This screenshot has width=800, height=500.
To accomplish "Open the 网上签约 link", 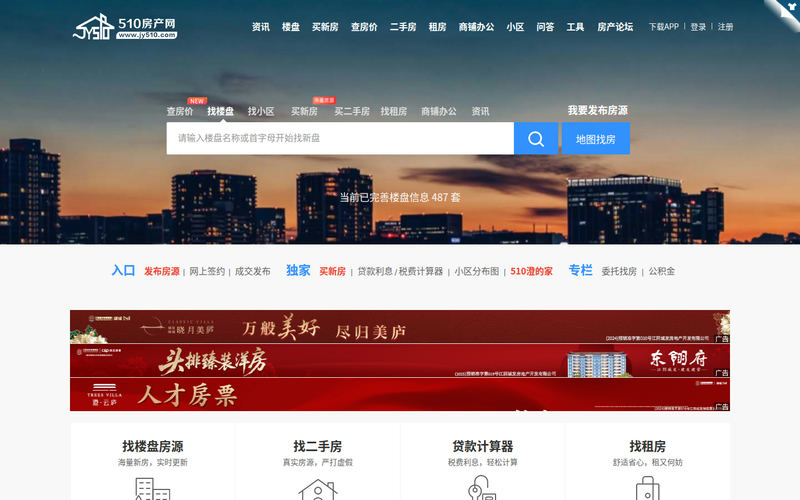I will click(x=207, y=271).
